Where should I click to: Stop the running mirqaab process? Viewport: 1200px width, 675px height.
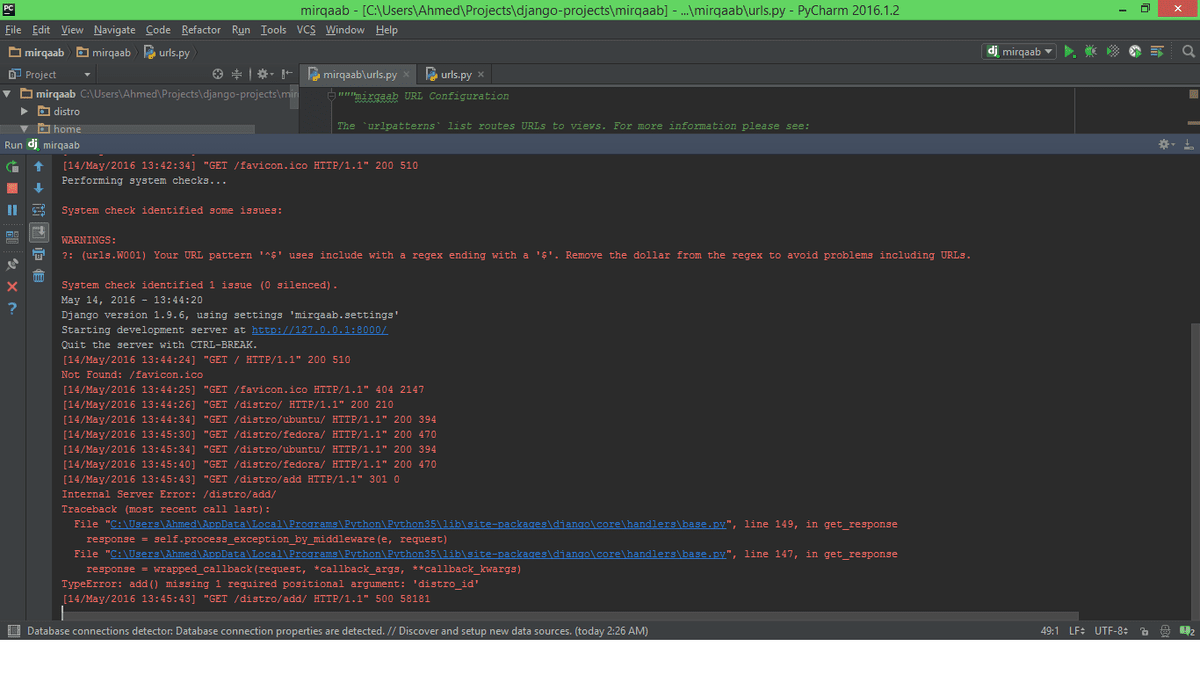click(x=12, y=188)
